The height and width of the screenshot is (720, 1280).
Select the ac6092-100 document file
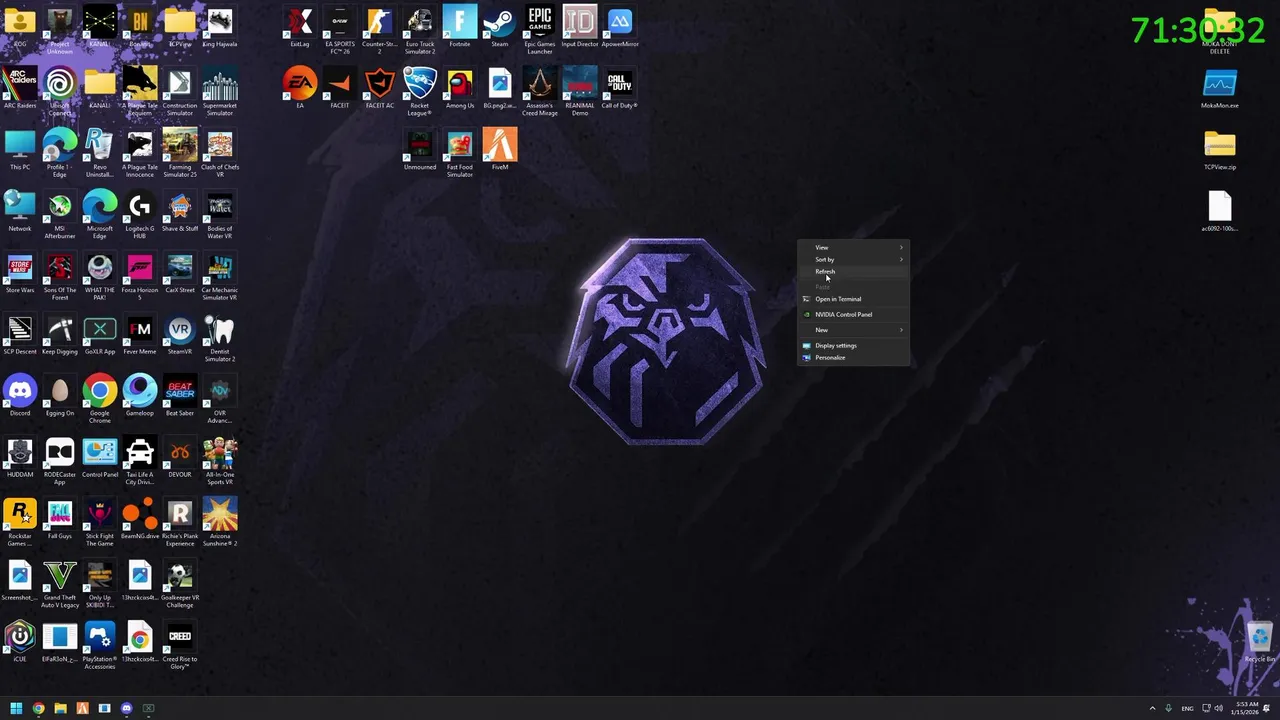(1220, 212)
